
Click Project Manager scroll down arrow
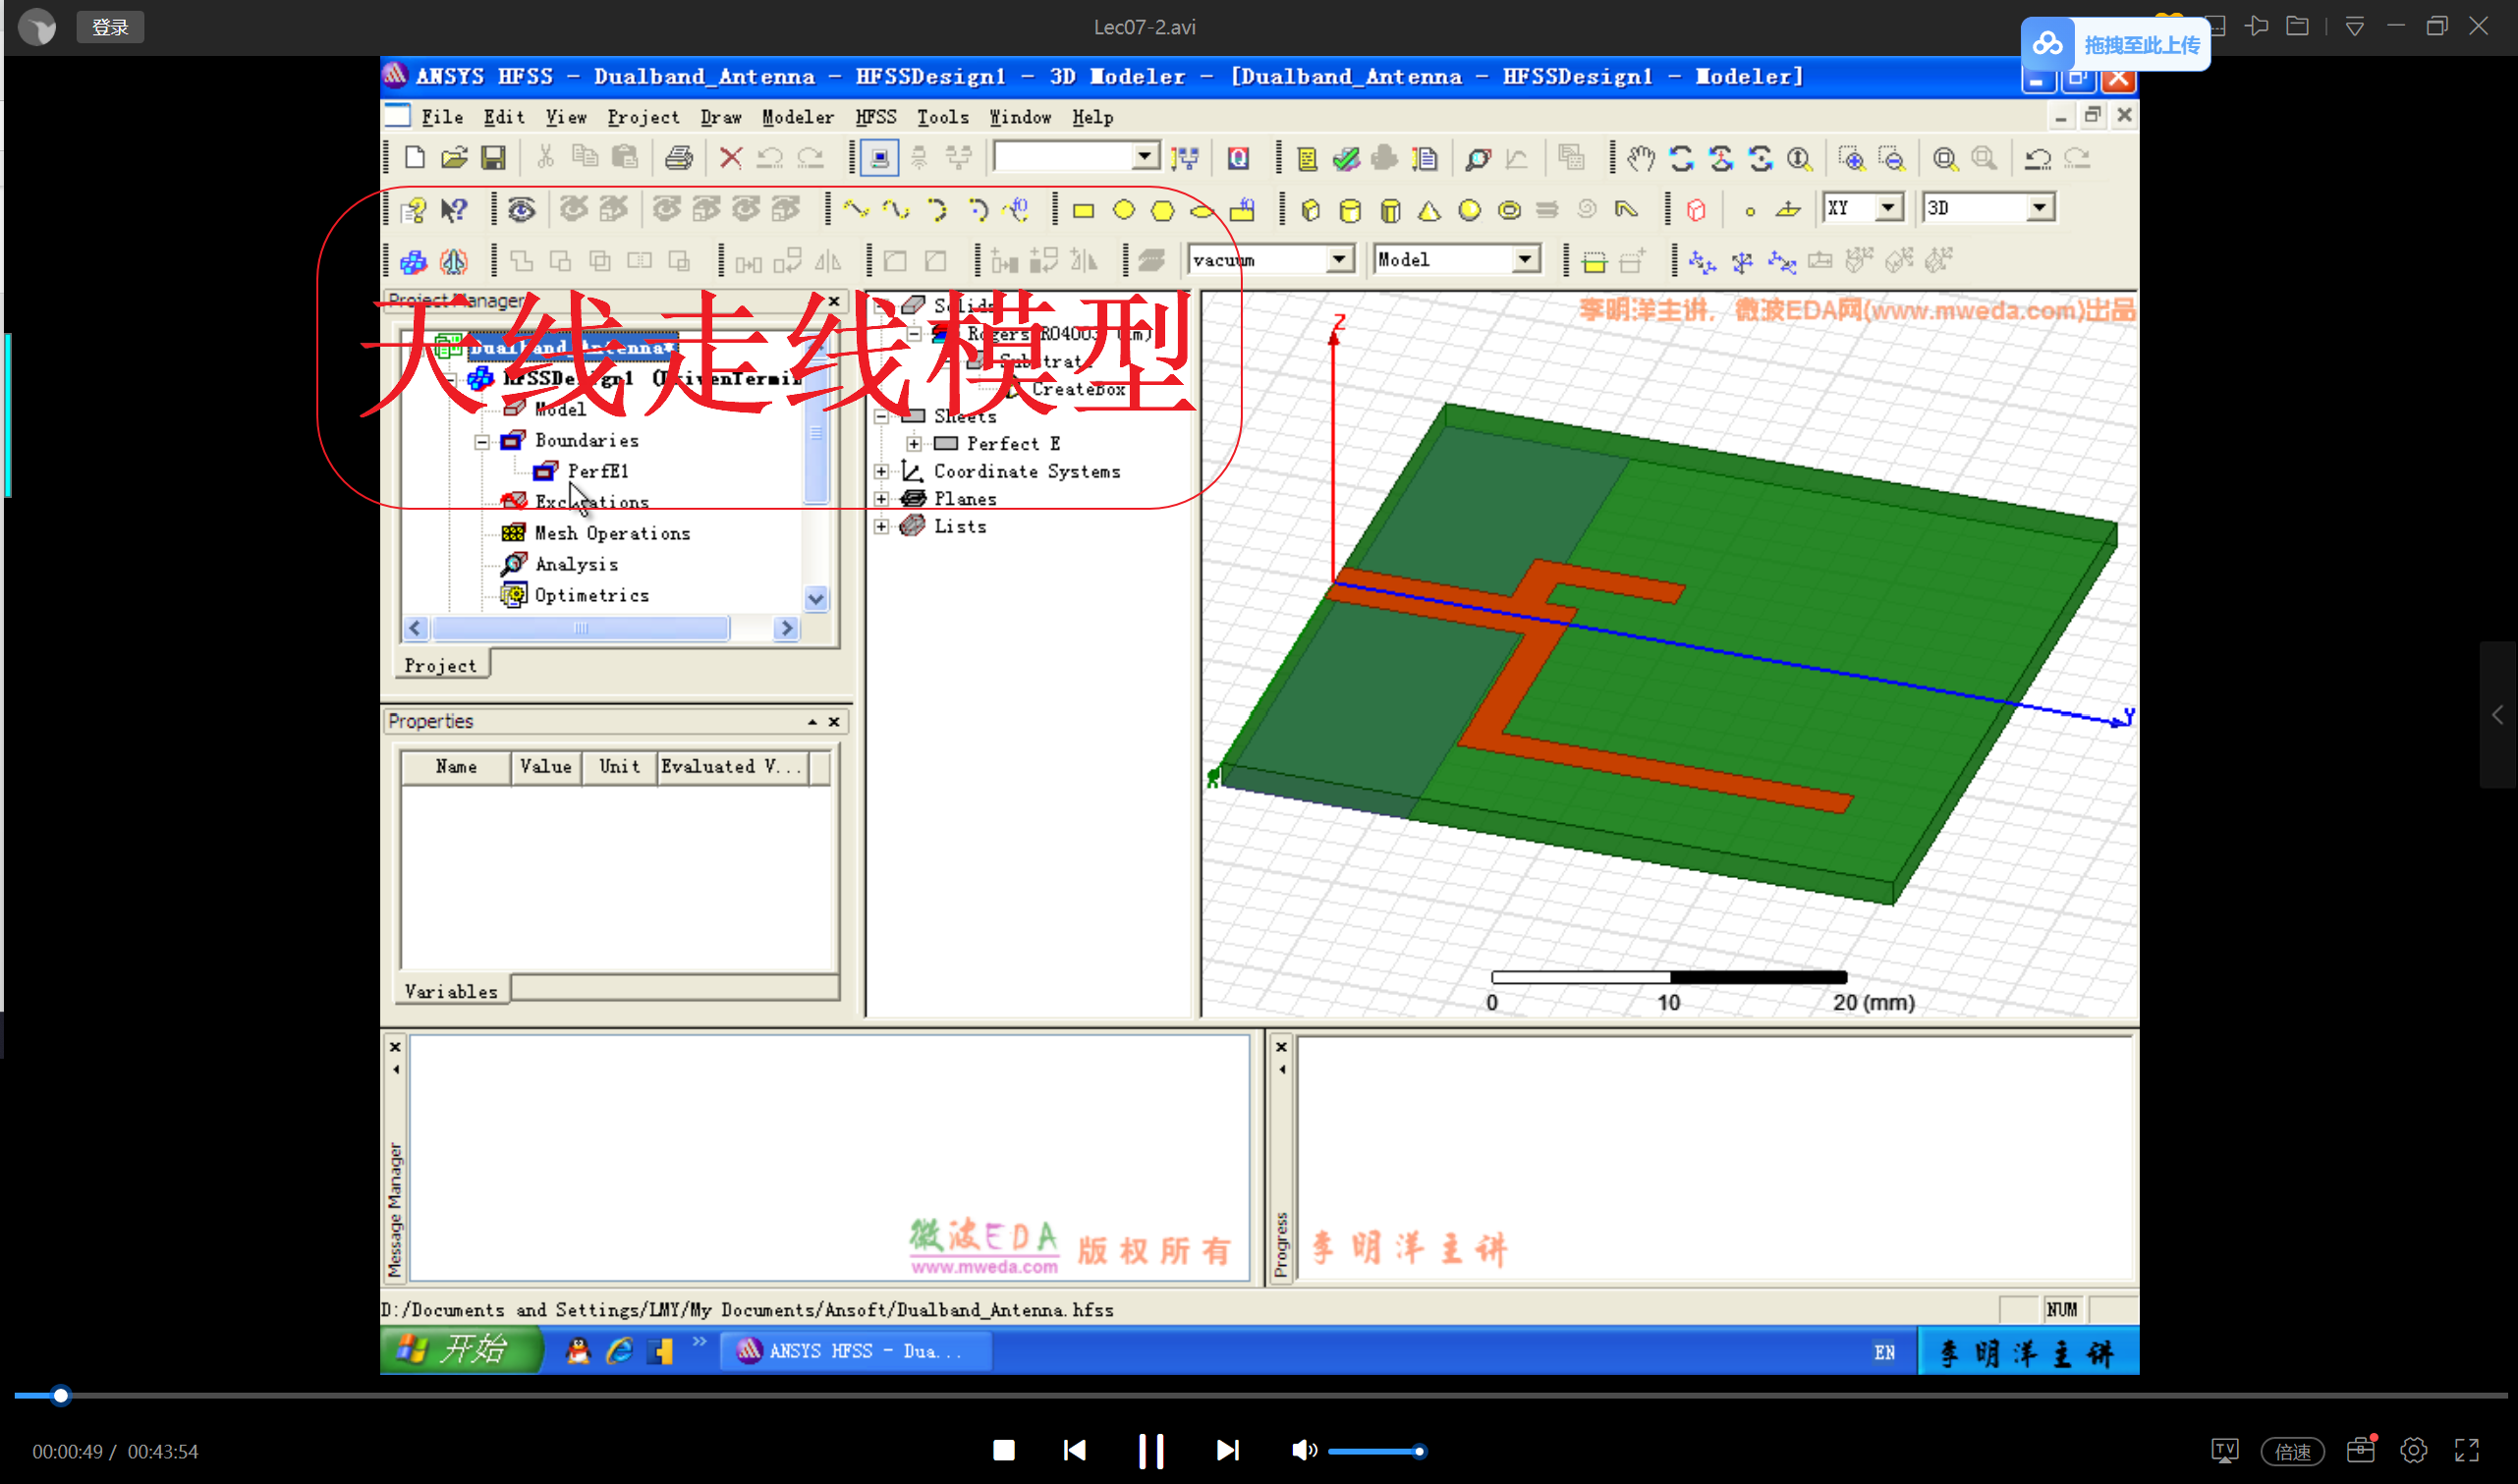point(816,599)
